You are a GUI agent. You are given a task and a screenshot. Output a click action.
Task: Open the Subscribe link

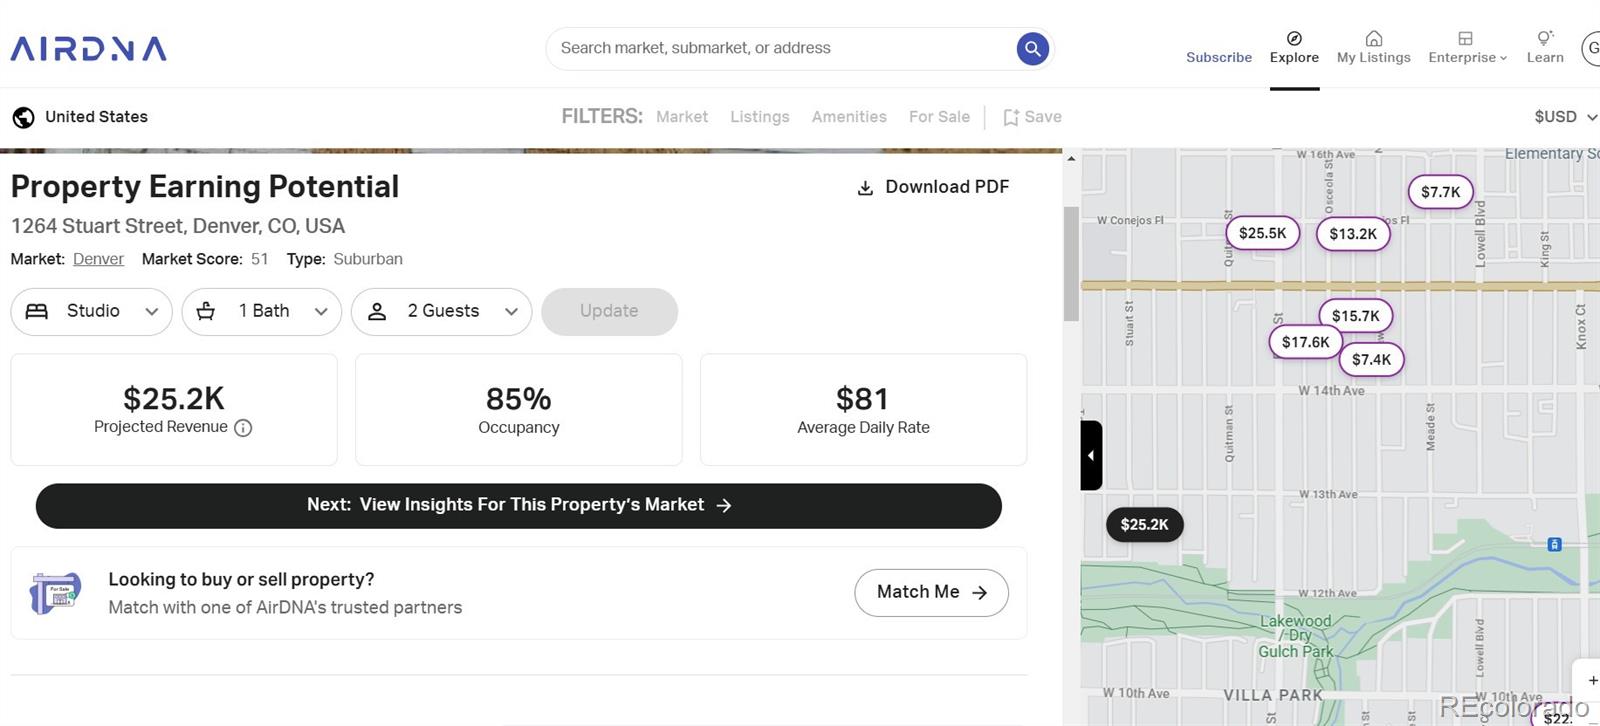[1218, 57]
